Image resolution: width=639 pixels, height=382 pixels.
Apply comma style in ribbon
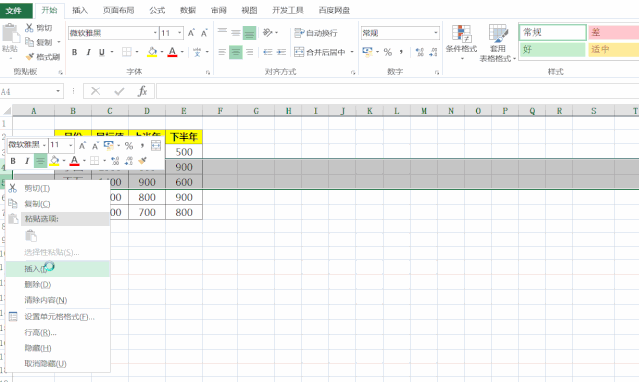(x=401, y=52)
